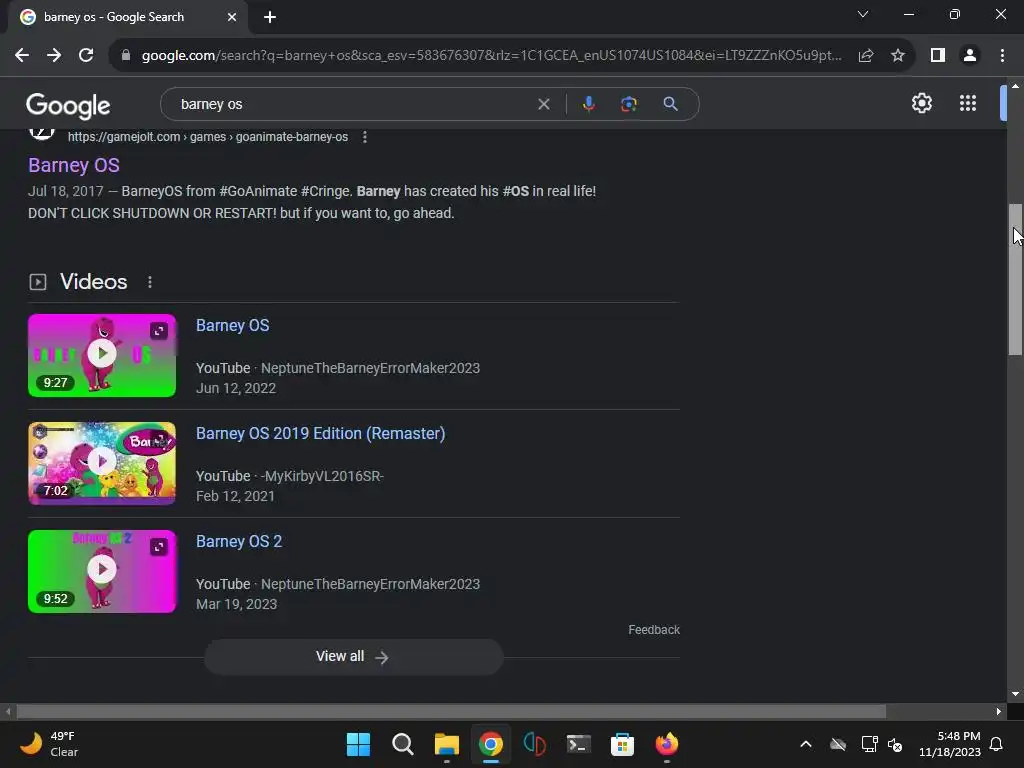Open the Barney OS video link
1024x768 pixels.
[x=232, y=325]
